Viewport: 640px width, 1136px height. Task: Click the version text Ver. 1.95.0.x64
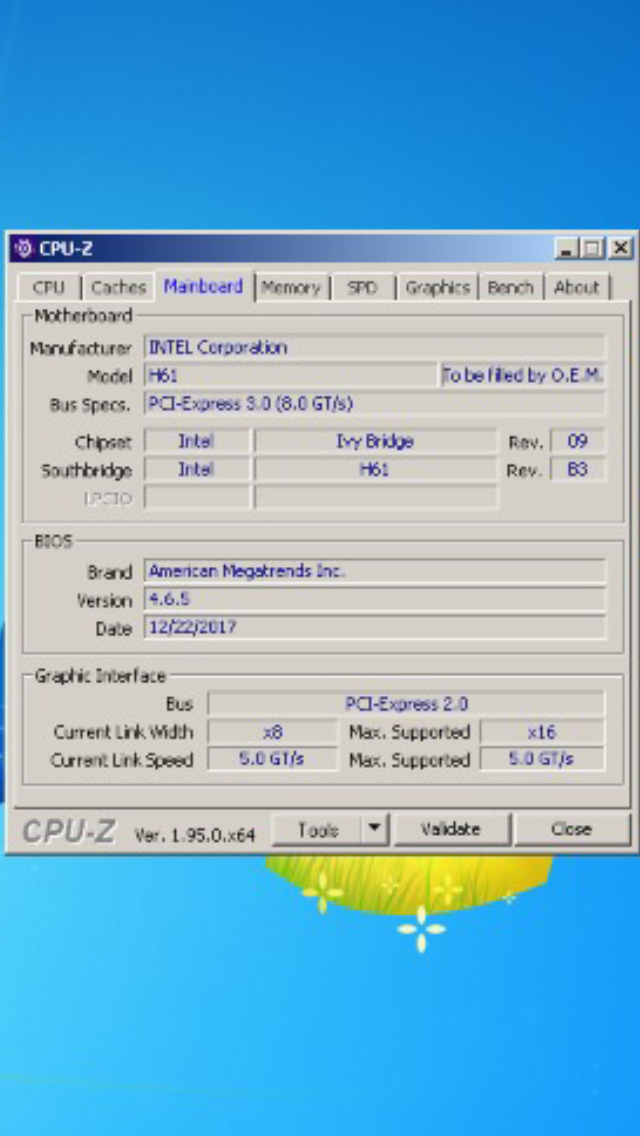click(x=195, y=835)
